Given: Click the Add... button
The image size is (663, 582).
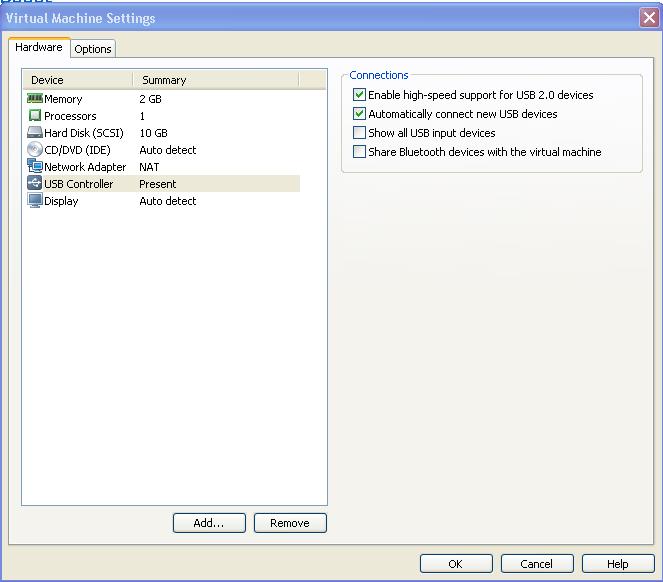Looking at the screenshot, I should click(x=209, y=523).
